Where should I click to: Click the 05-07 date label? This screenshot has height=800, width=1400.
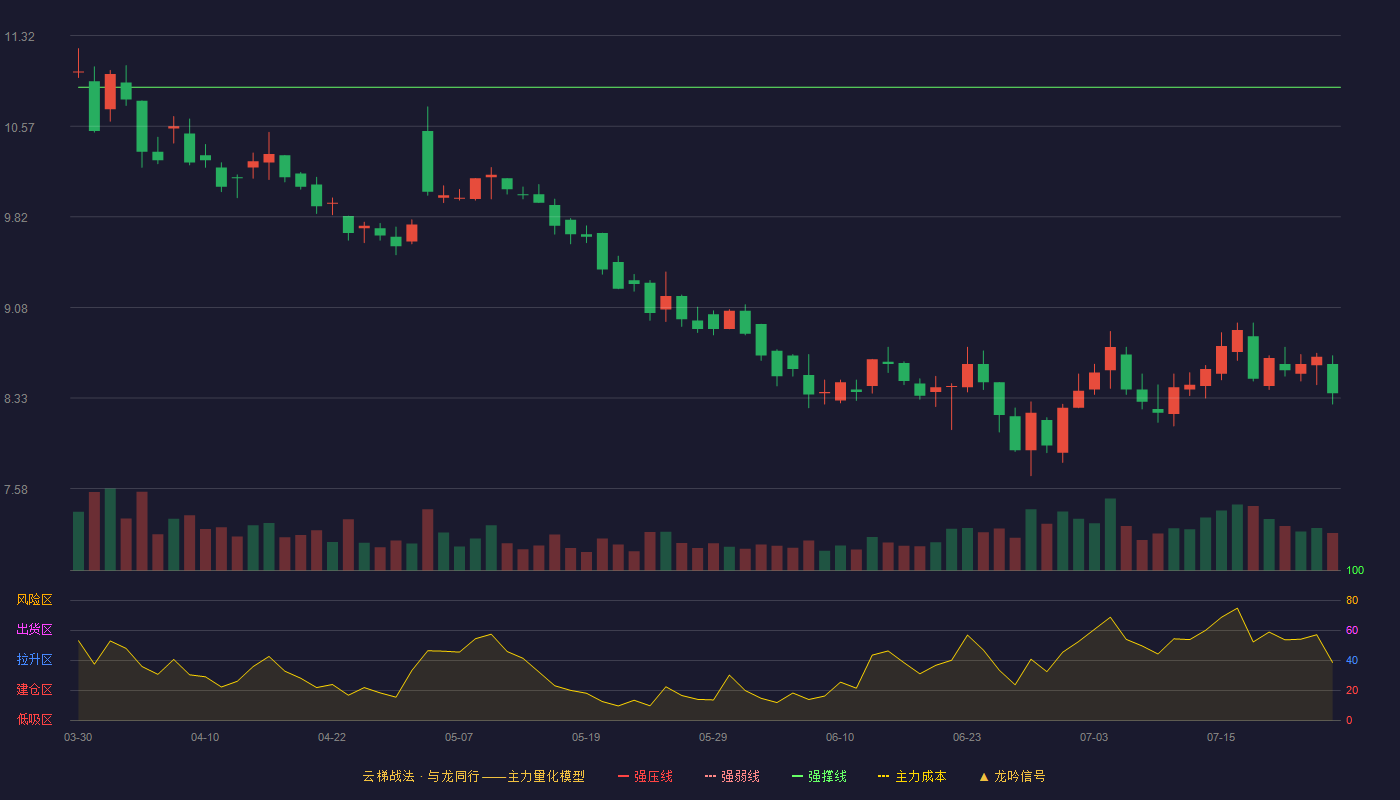coord(459,737)
